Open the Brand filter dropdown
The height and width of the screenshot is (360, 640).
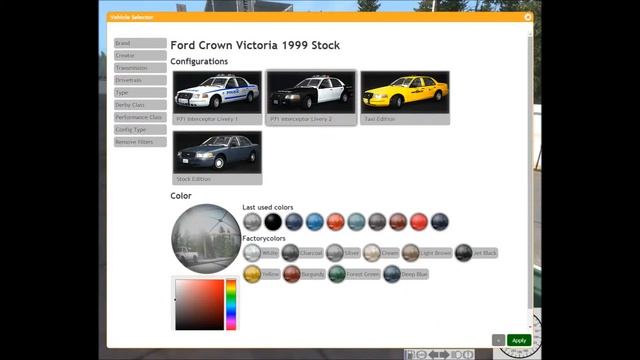(140, 43)
